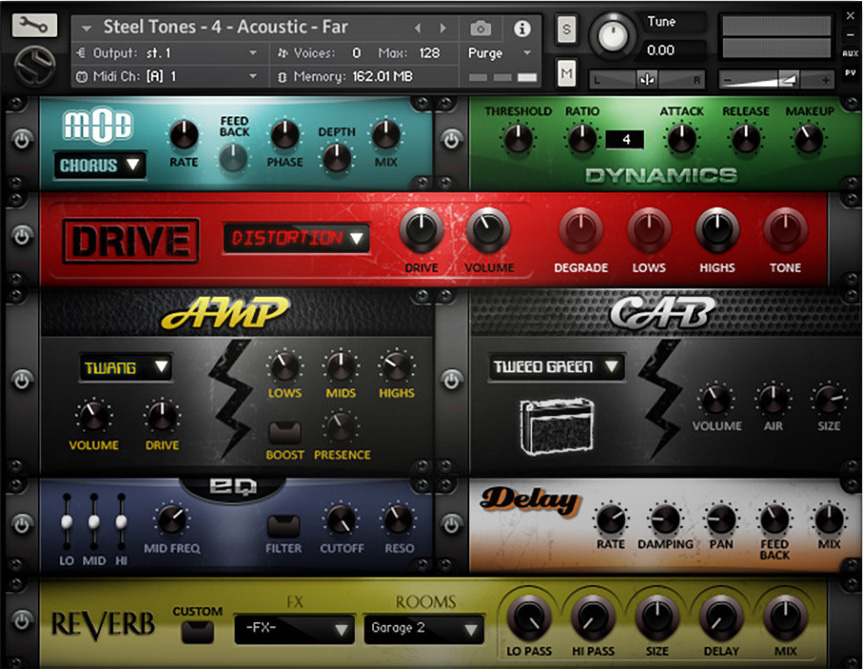Click the pan control between L and R
Viewport: 863px width, 669px height.
click(647, 78)
